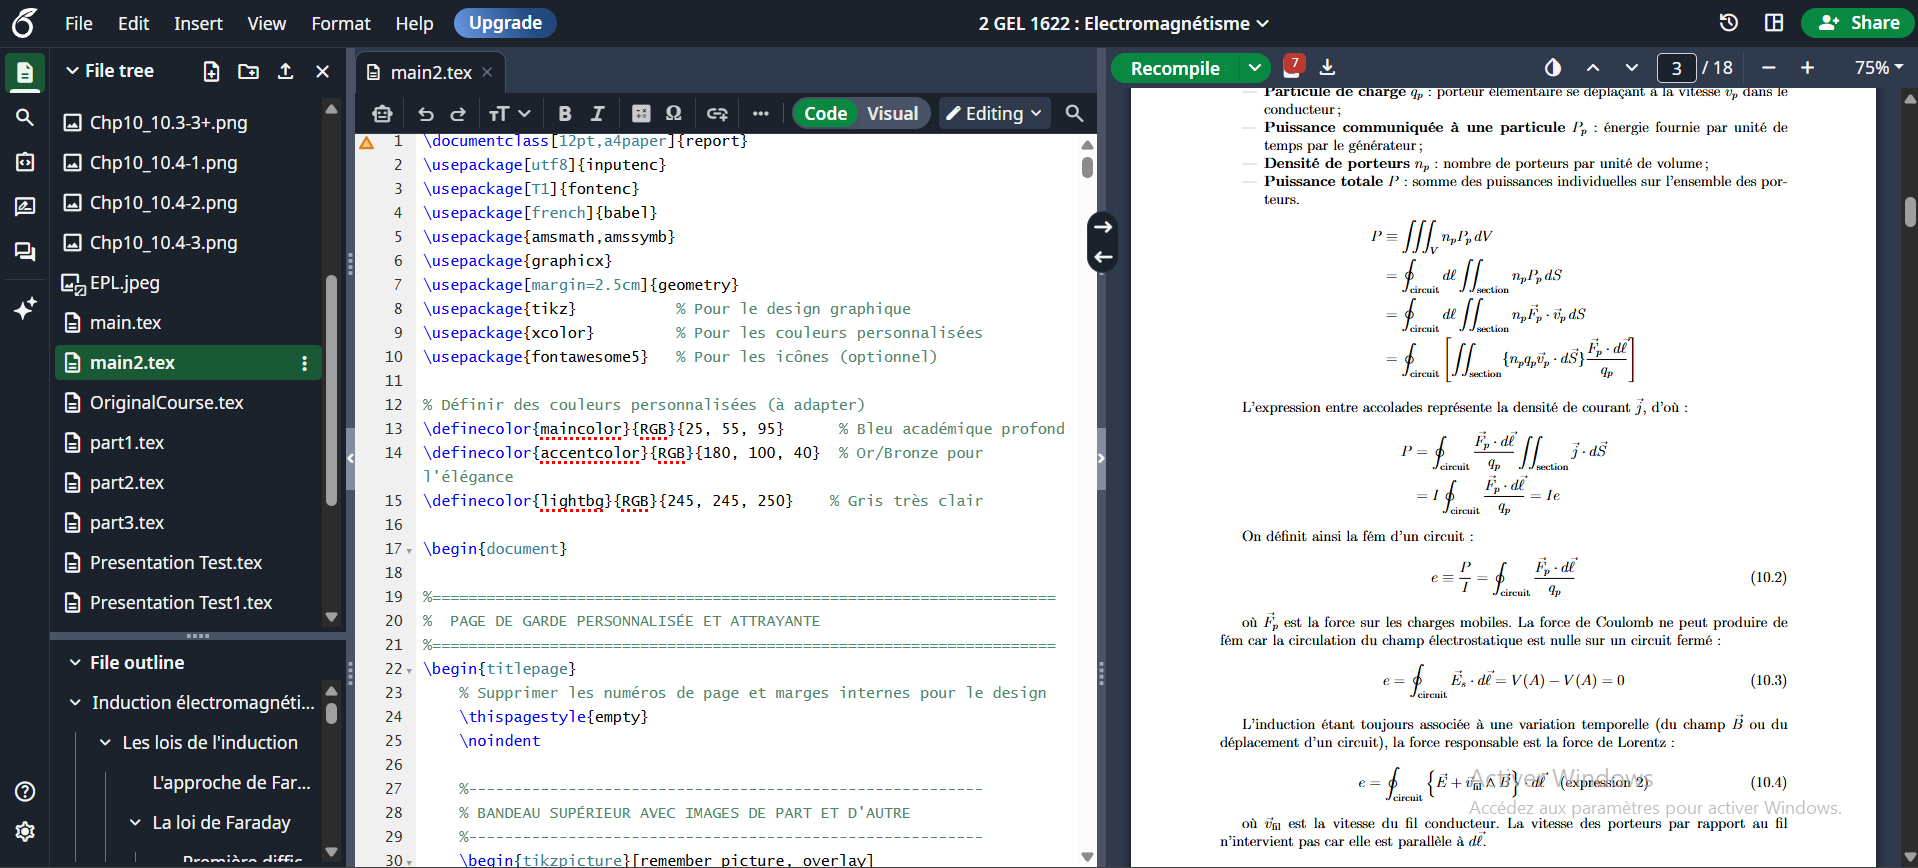The height and width of the screenshot is (868, 1918).
Task: Undo last edit in editor
Action: click(426, 113)
